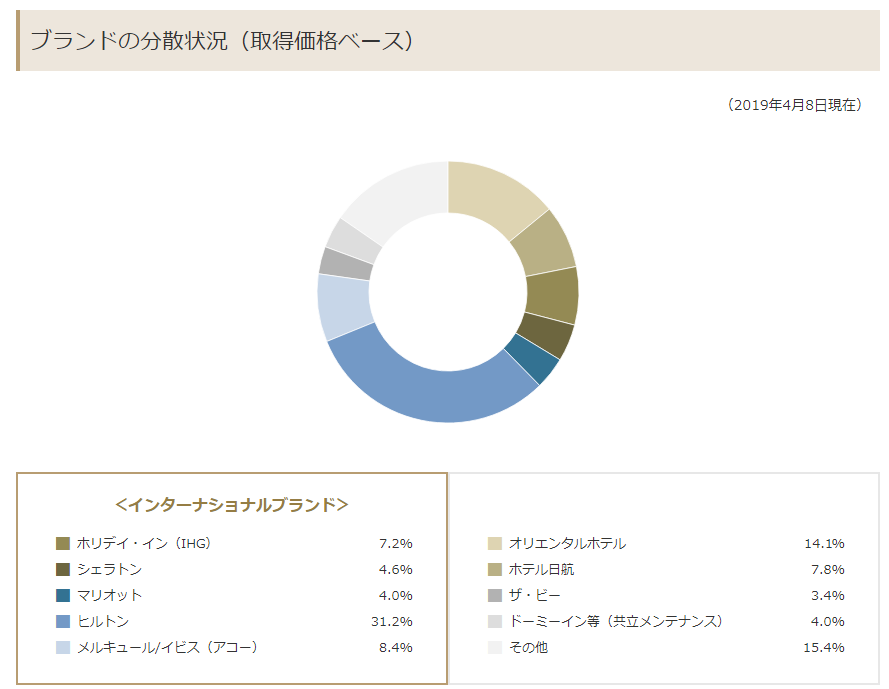
Task: Click the その他 legend color swatch
Action: [495, 647]
